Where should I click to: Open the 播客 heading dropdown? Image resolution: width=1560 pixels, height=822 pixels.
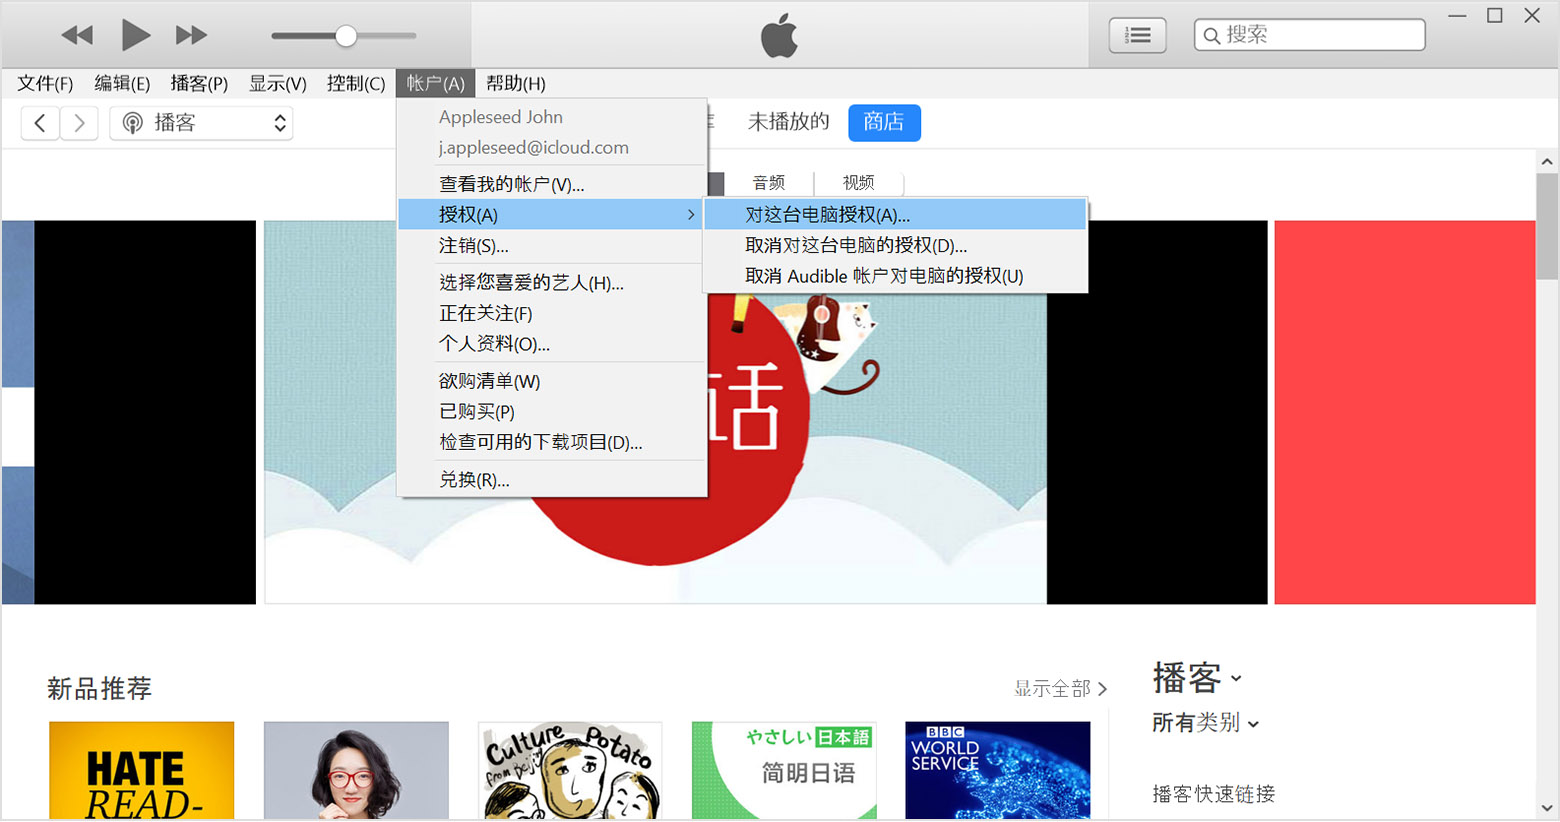[1197, 678]
